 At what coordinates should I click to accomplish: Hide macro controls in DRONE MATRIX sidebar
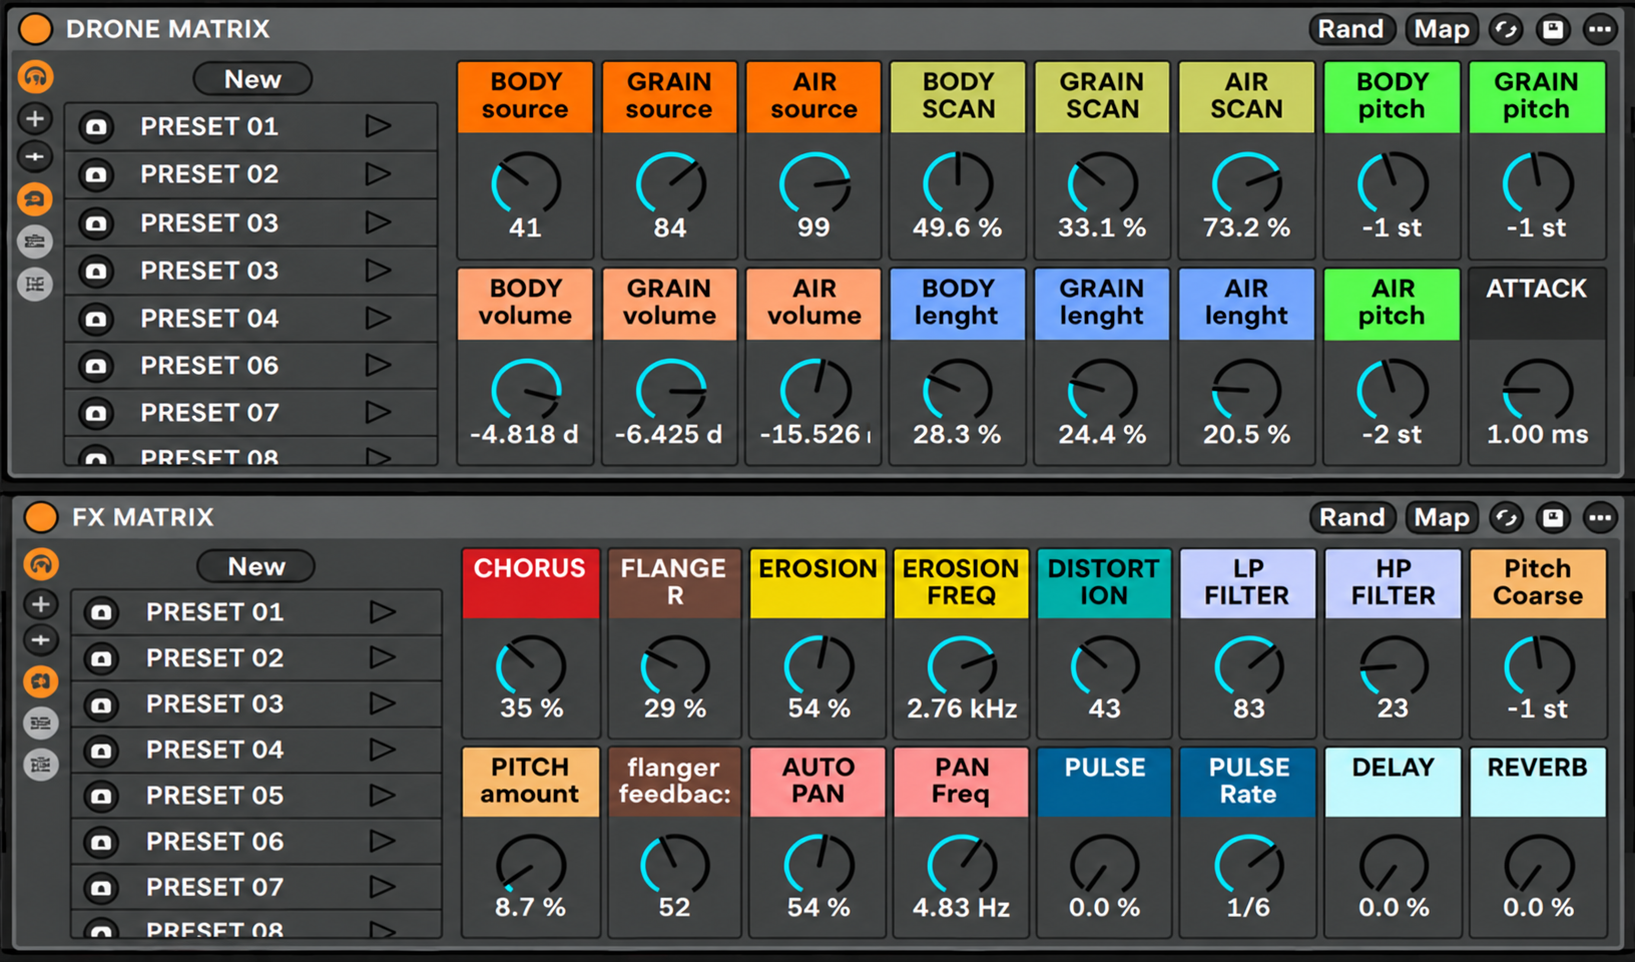[x=35, y=77]
